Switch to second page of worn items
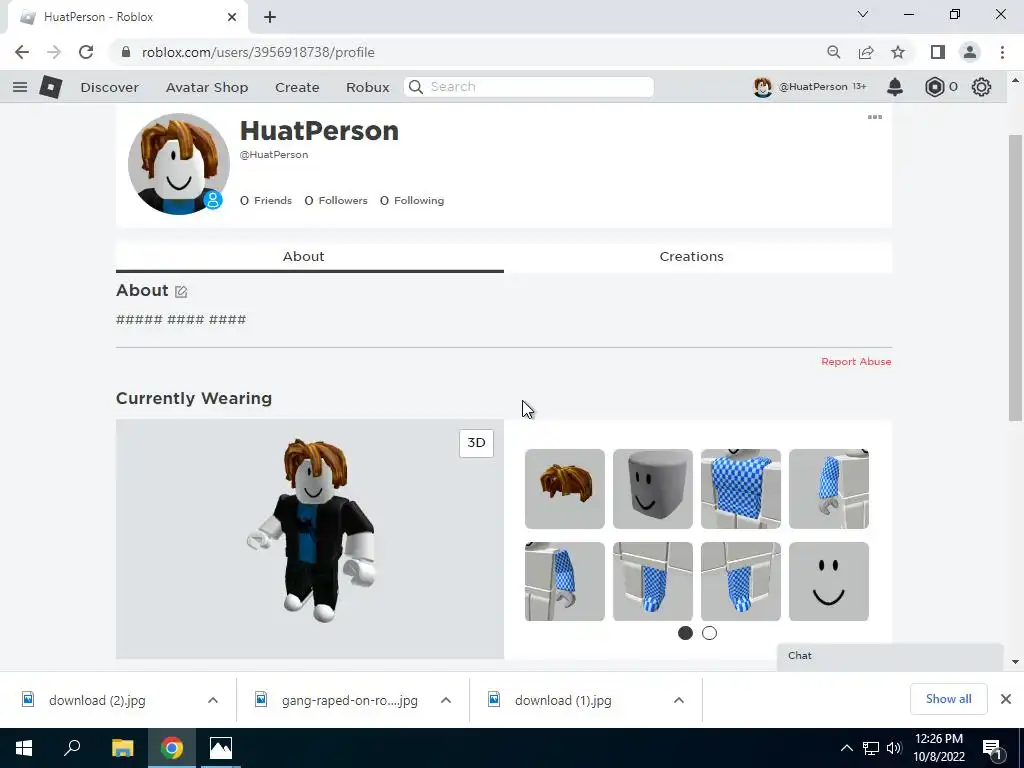The image size is (1024, 768). 709,633
